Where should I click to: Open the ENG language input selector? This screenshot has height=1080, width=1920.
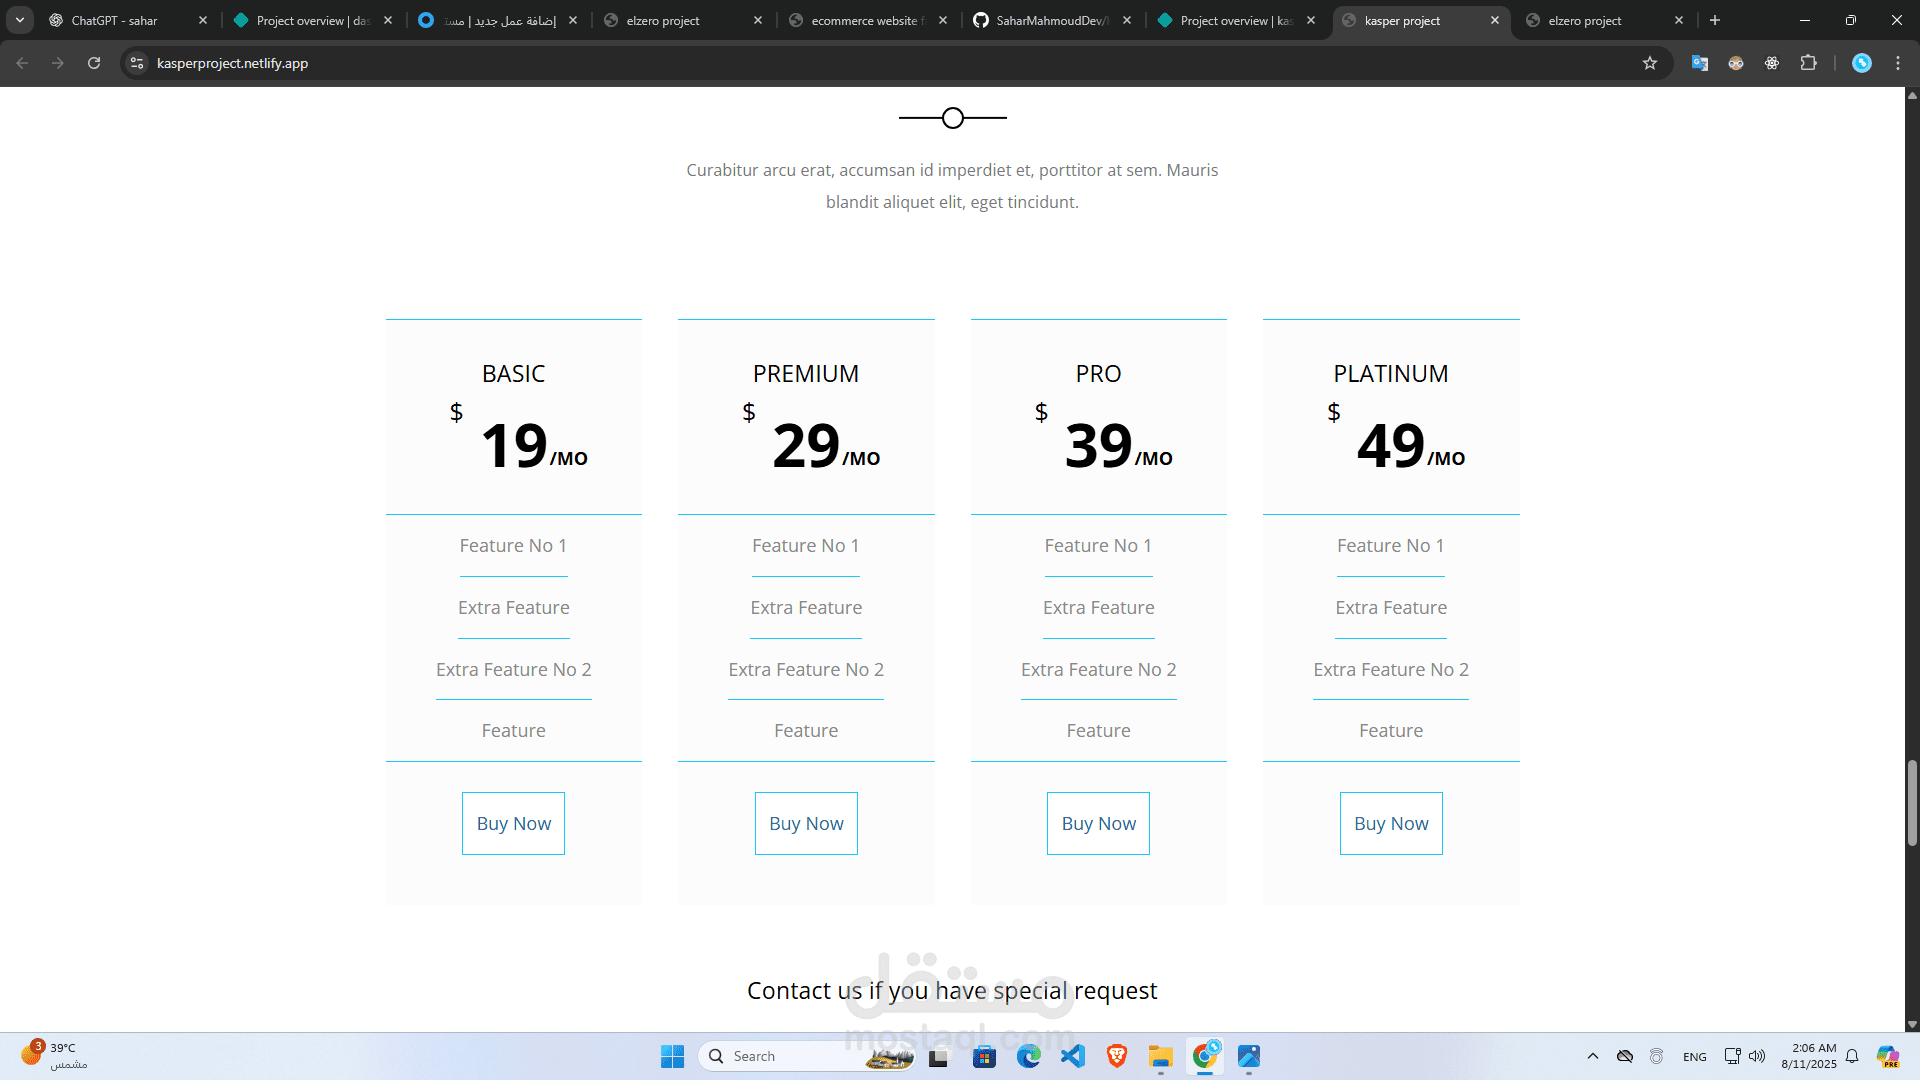coord(1694,1057)
